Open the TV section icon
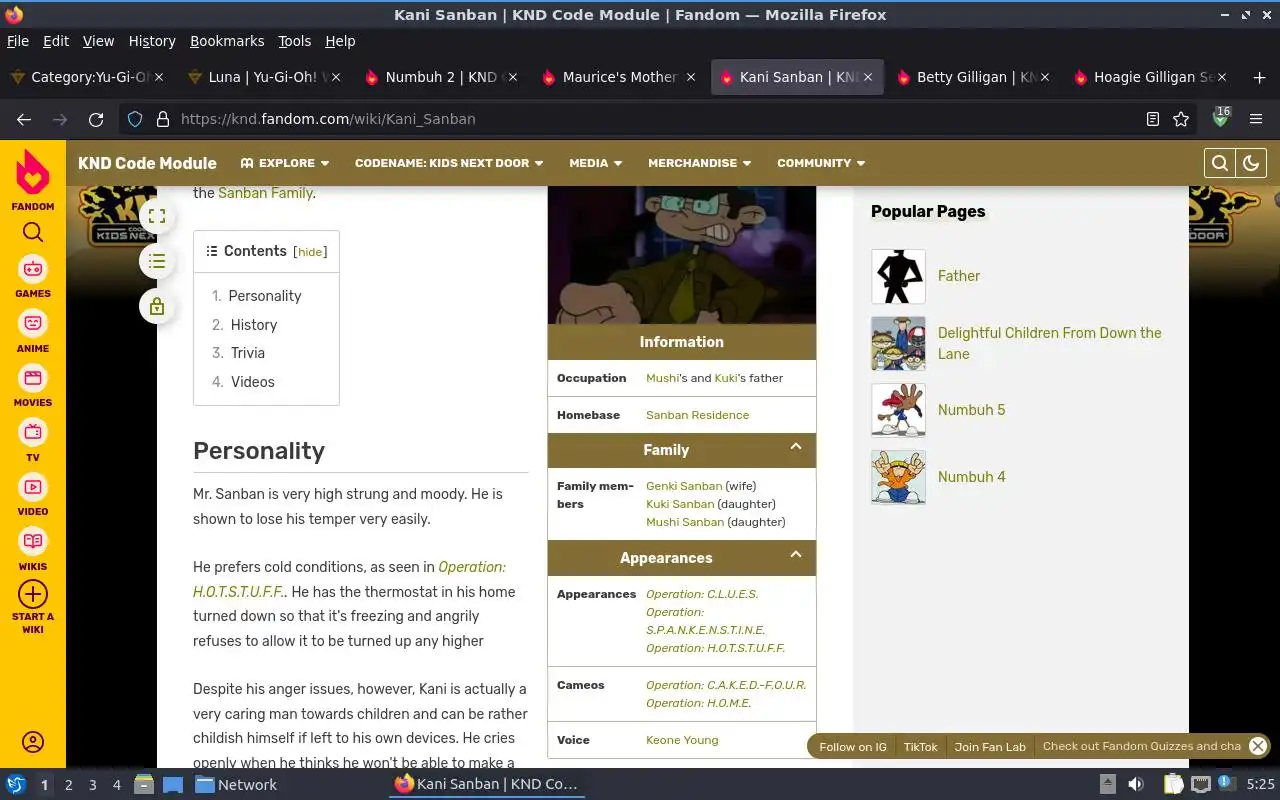1280x800 pixels. 33,432
